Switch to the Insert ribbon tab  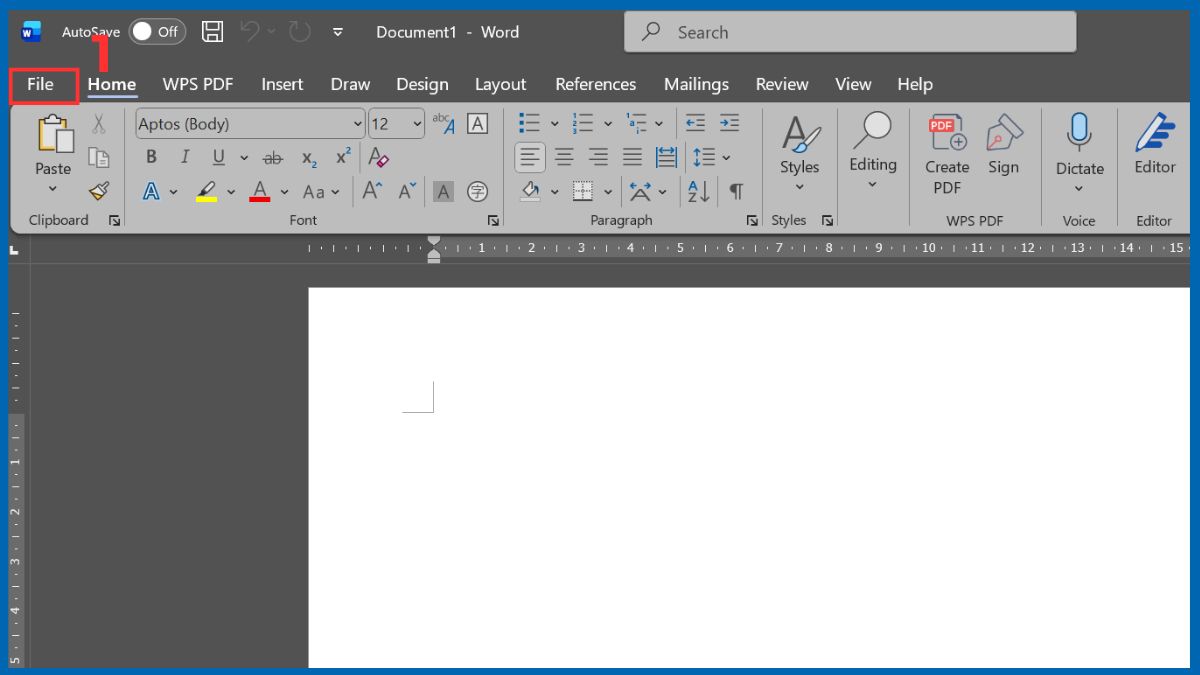click(282, 85)
